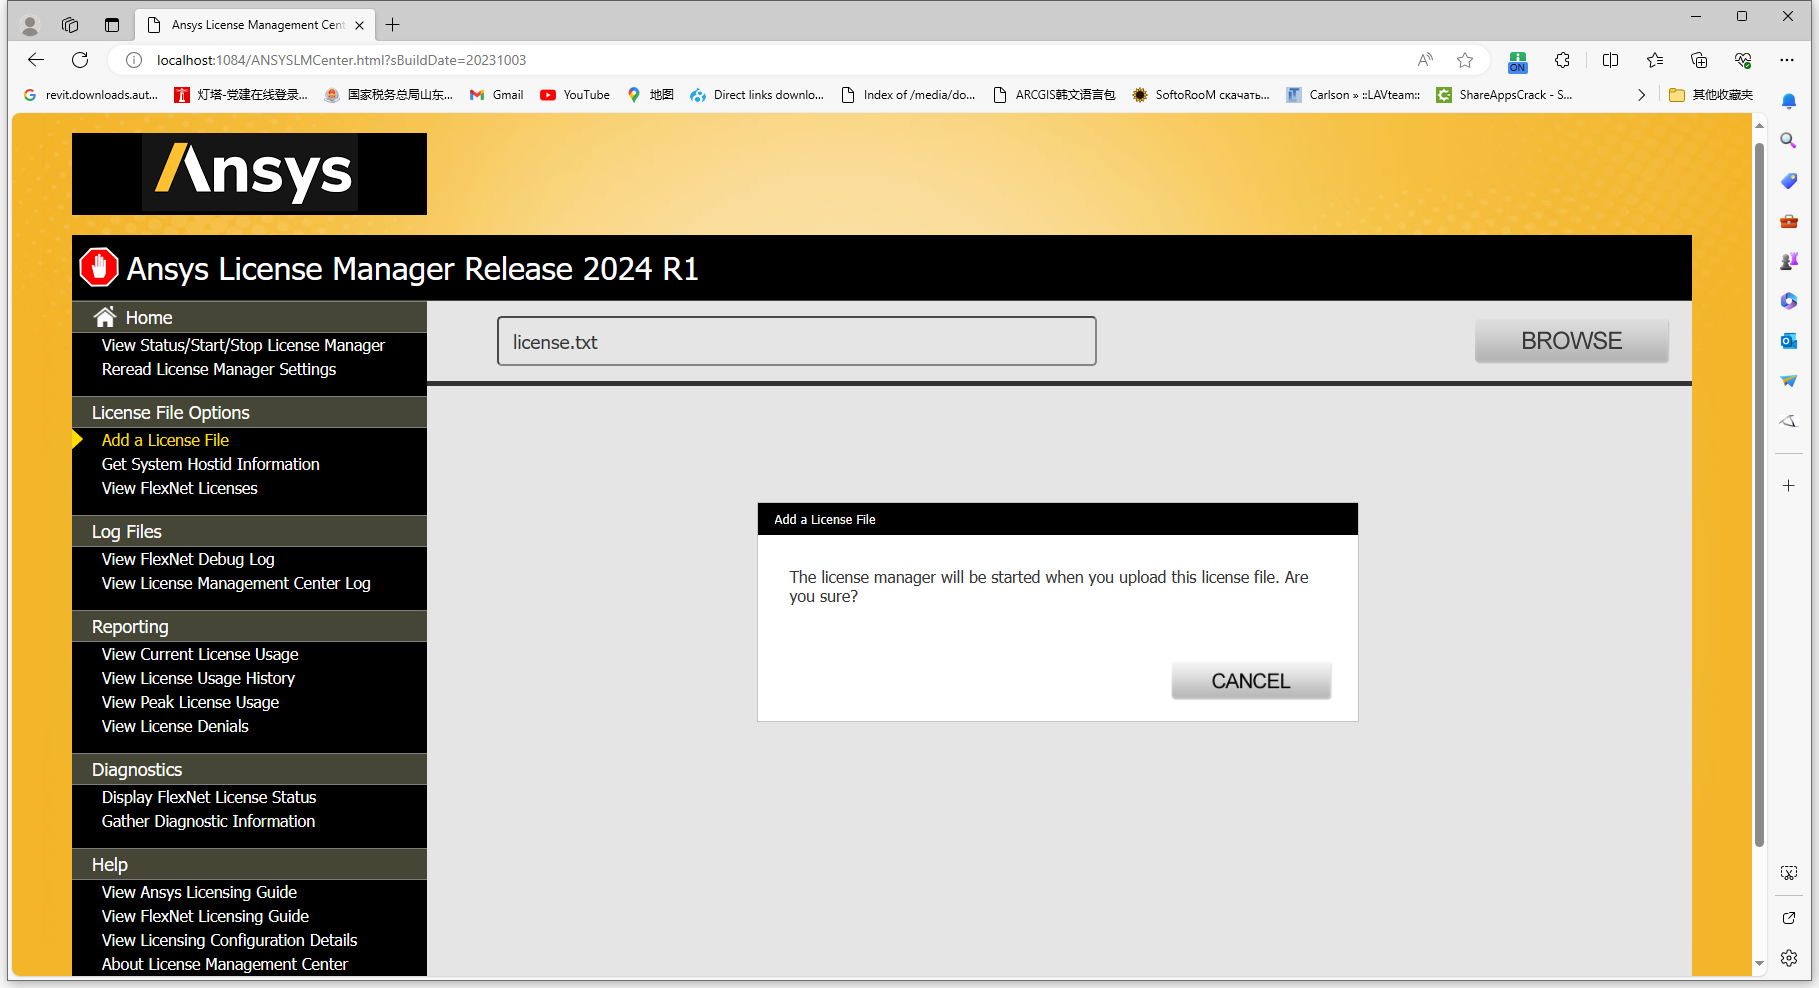Select the Ansys License Management Center tab
This screenshot has height=988, width=1819.
pyautogui.click(x=255, y=25)
